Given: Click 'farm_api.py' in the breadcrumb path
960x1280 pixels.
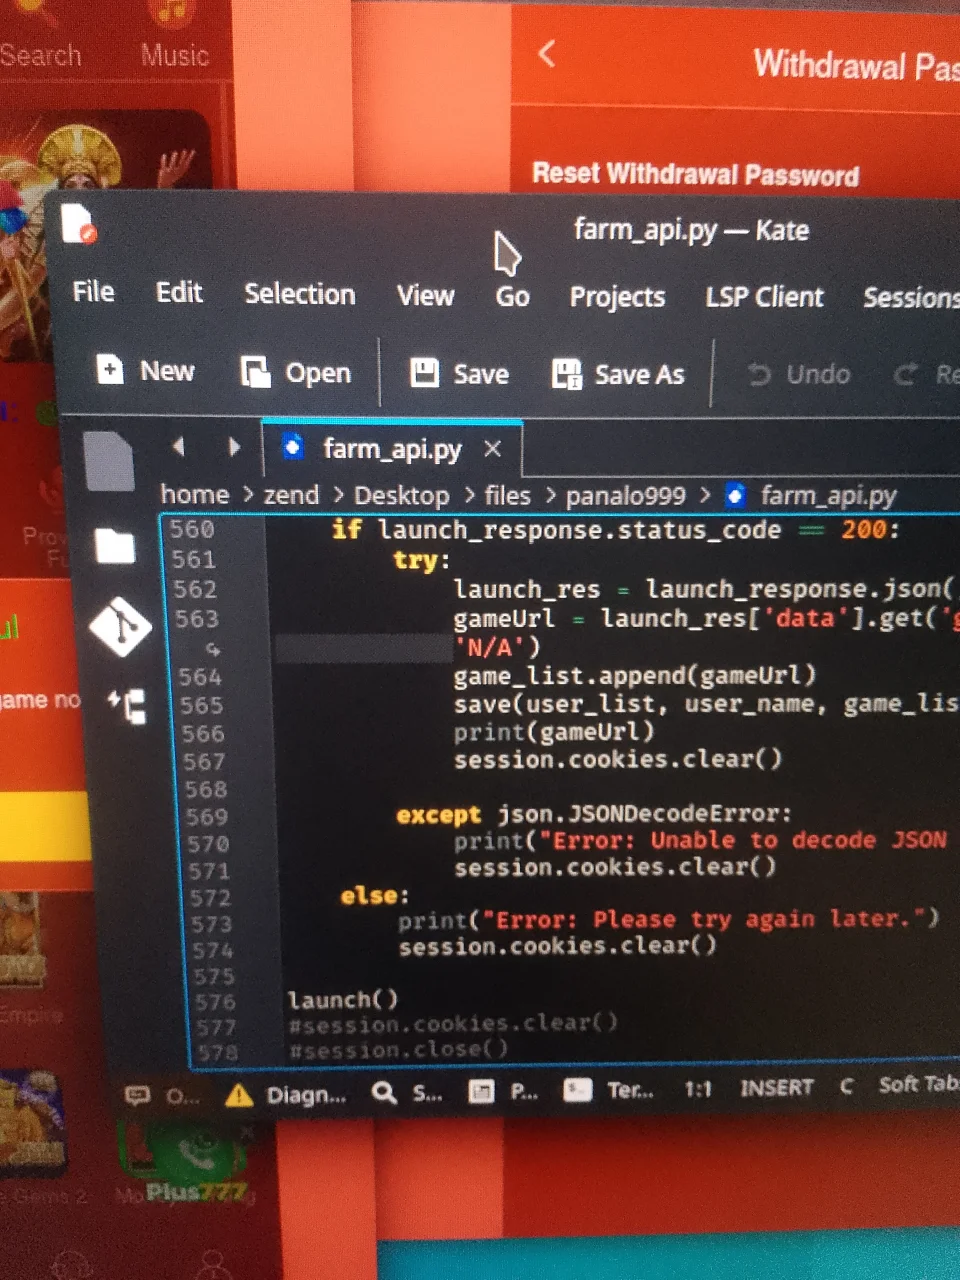Looking at the screenshot, I should click(828, 495).
